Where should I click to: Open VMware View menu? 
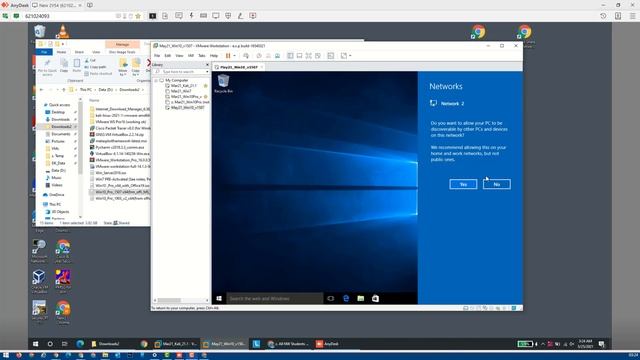pyautogui.click(x=179, y=56)
